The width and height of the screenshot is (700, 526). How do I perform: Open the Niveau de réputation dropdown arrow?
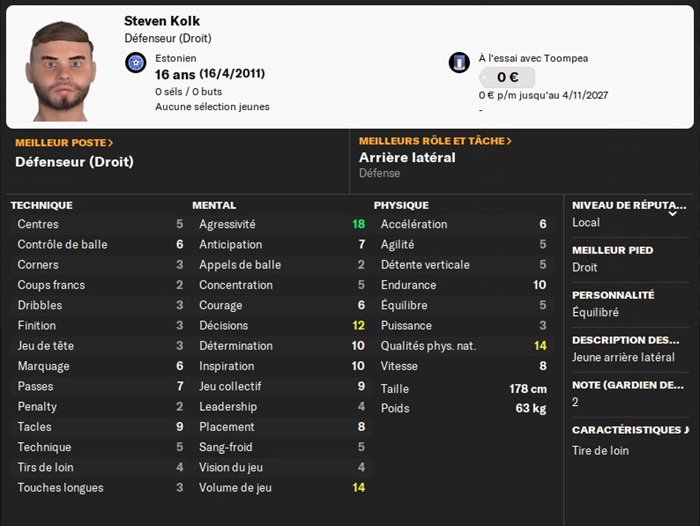coord(672,213)
